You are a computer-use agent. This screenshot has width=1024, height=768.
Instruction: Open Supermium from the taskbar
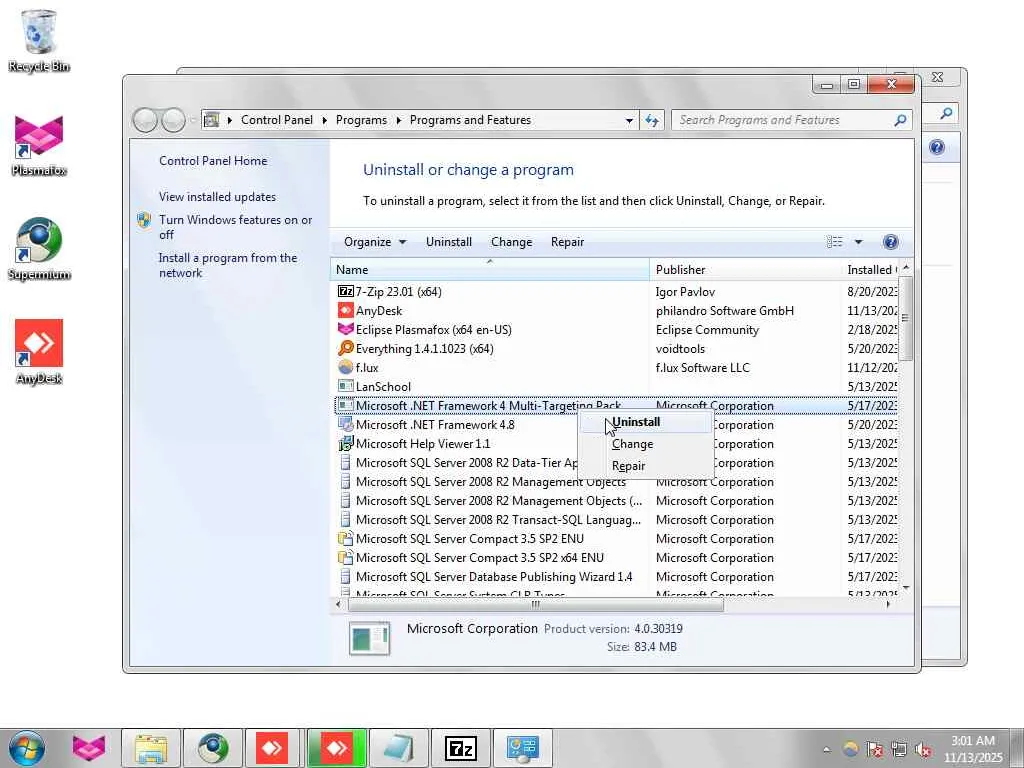click(x=212, y=748)
